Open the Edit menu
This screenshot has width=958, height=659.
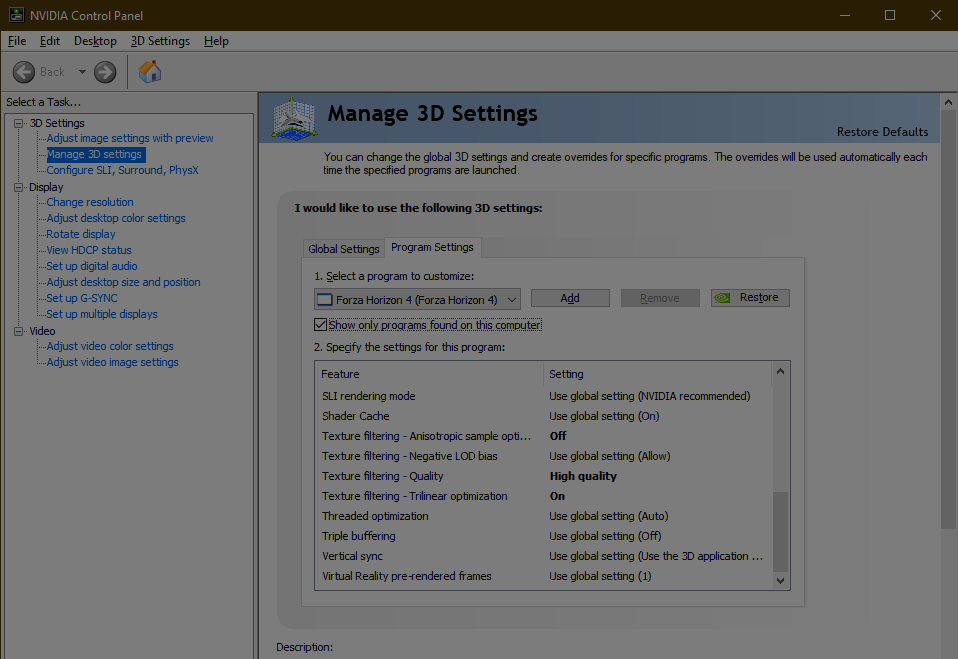click(x=49, y=41)
